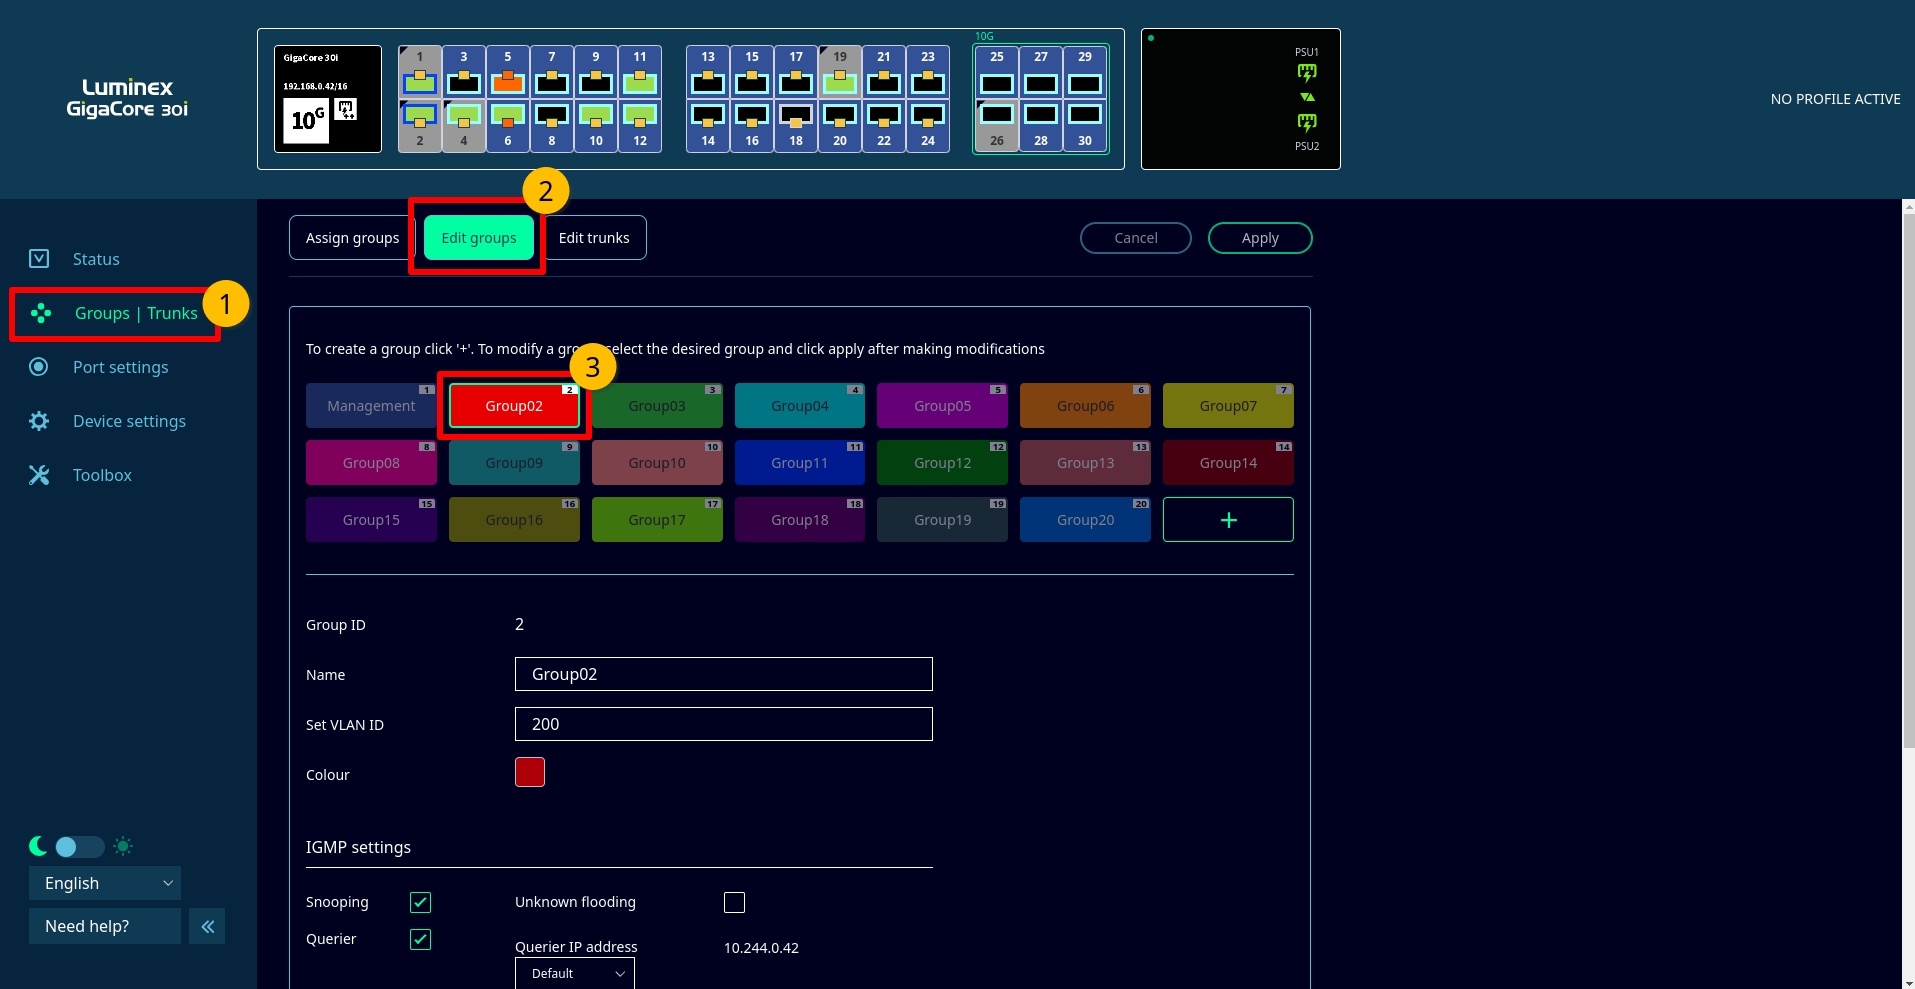Image resolution: width=1915 pixels, height=989 pixels.
Task: Select port 5 on switch diagram
Action: click(508, 81)
